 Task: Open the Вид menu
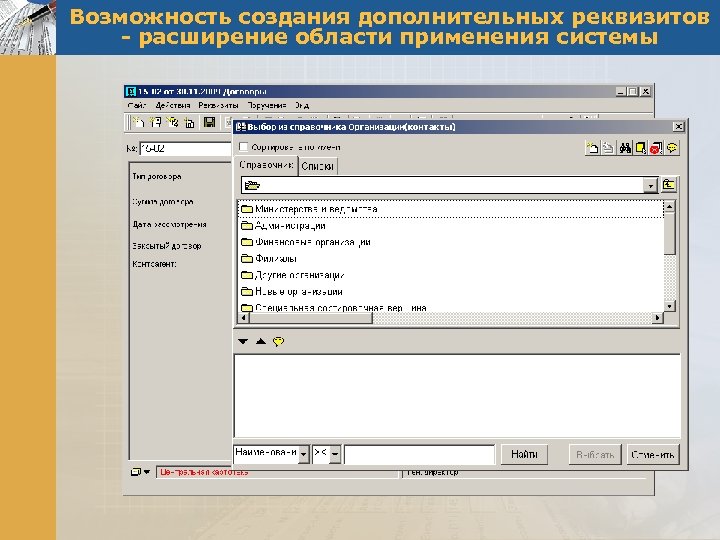(302, 105)
